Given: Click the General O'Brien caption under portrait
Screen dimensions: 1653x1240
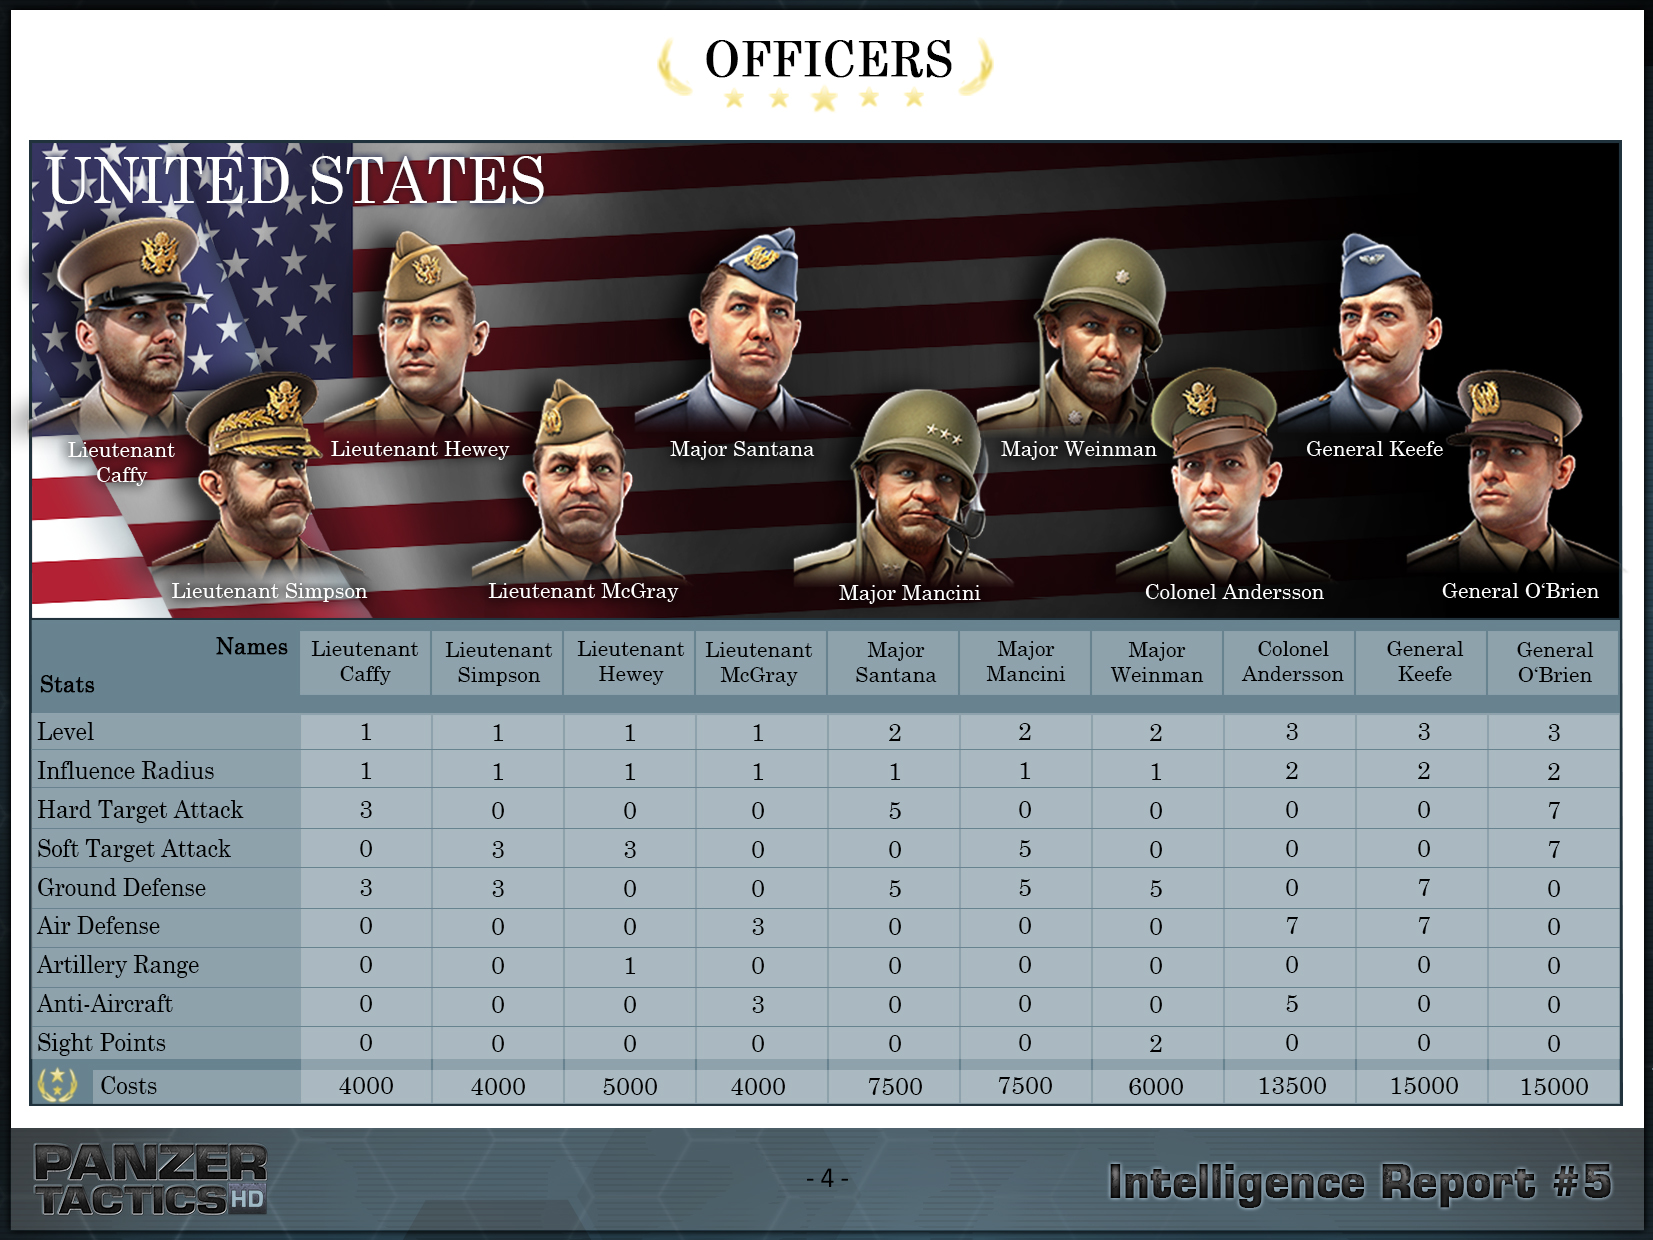Looking at the screenshot, I should point(1520,591).
